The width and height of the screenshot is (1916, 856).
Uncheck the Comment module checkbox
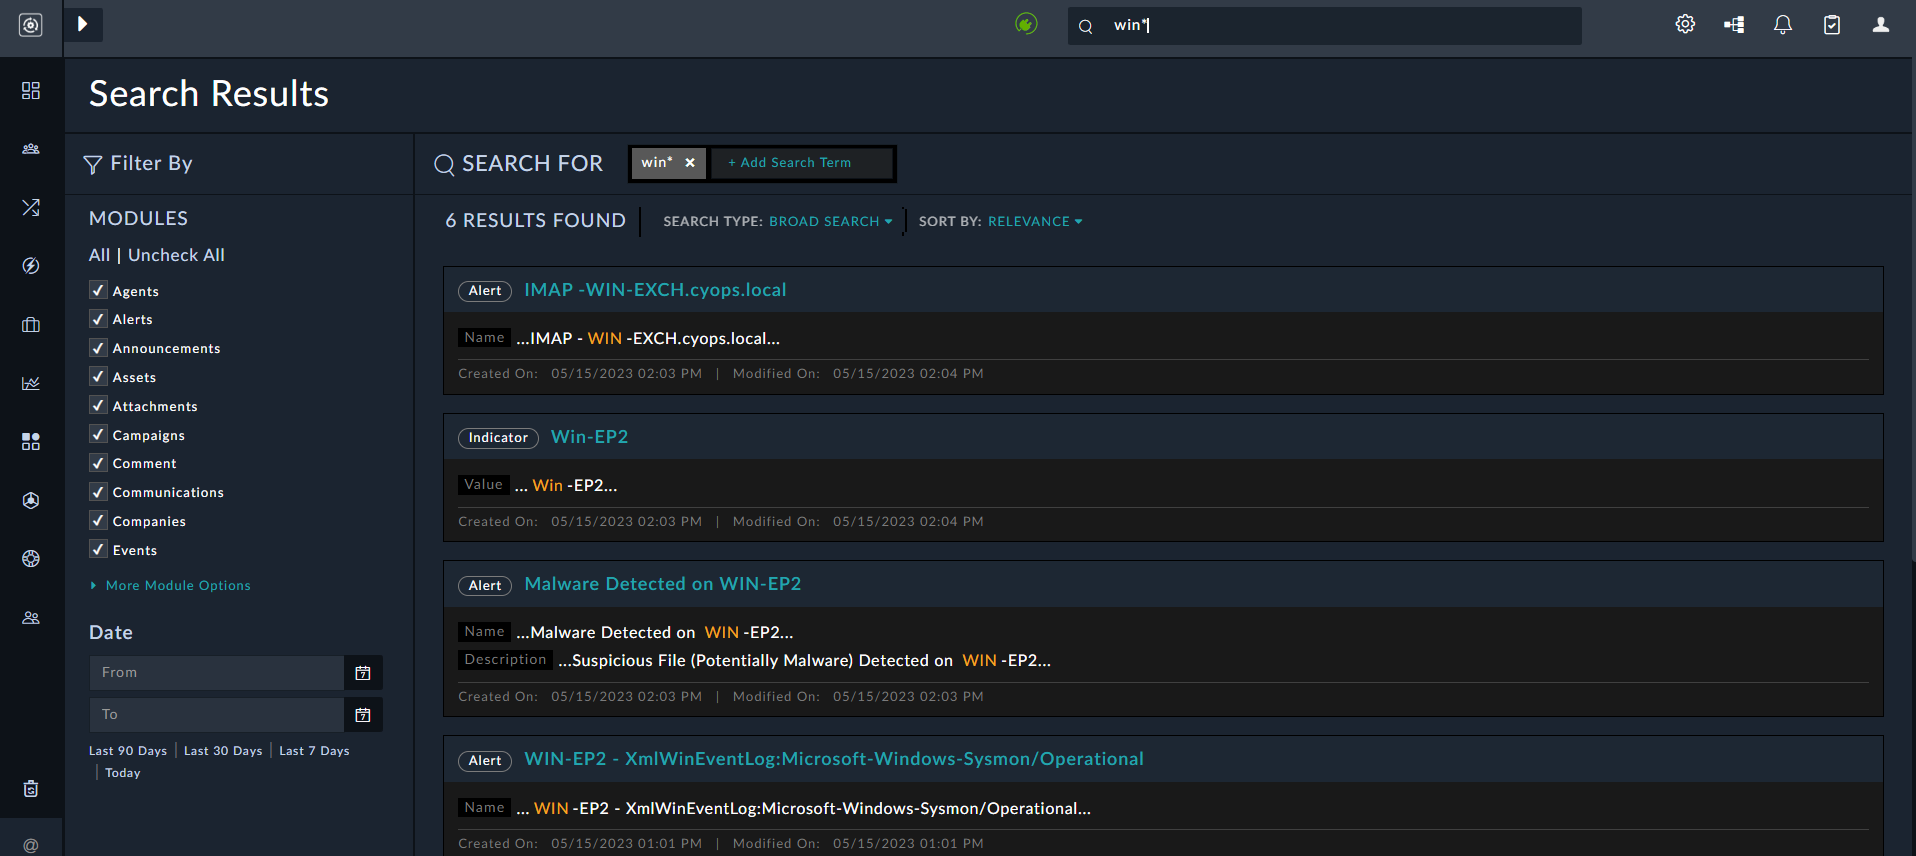coord(98,463)
